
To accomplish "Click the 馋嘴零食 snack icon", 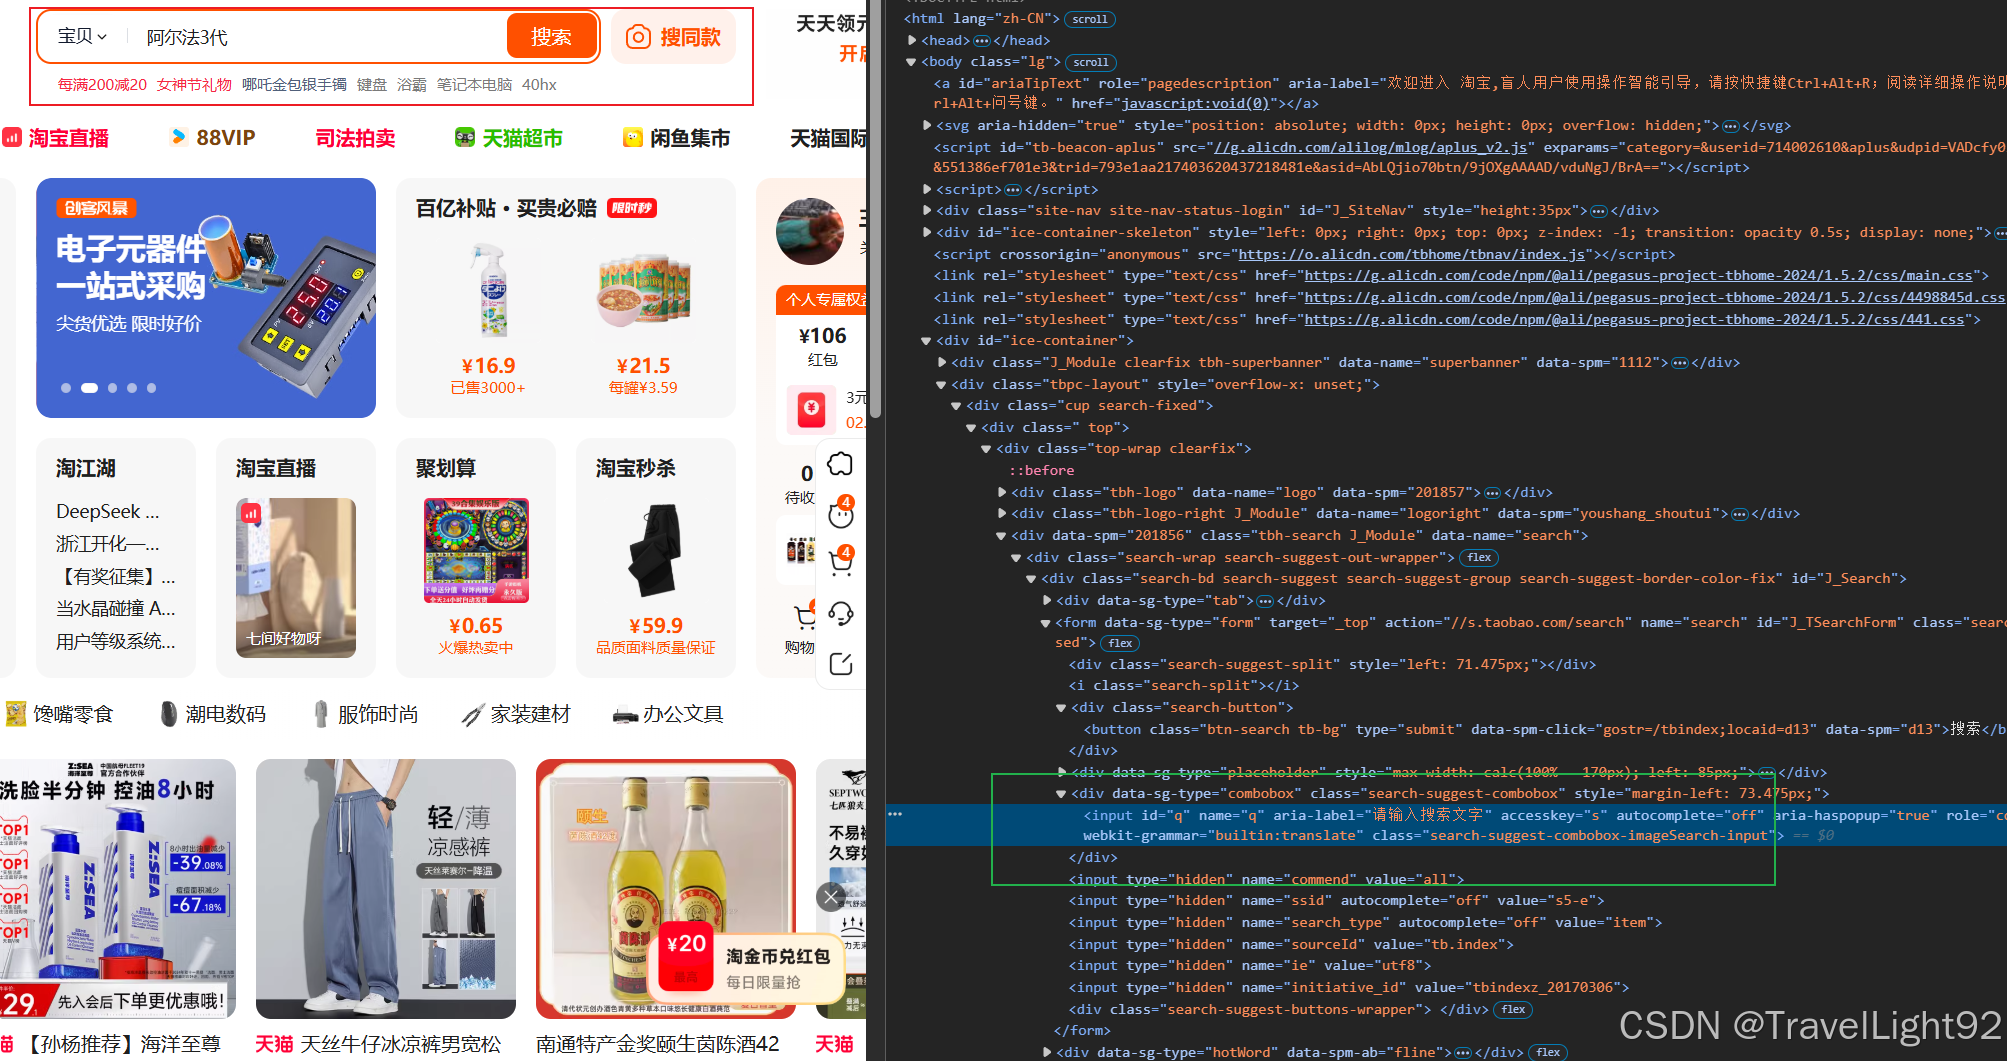I will click(x=16, y=713).
